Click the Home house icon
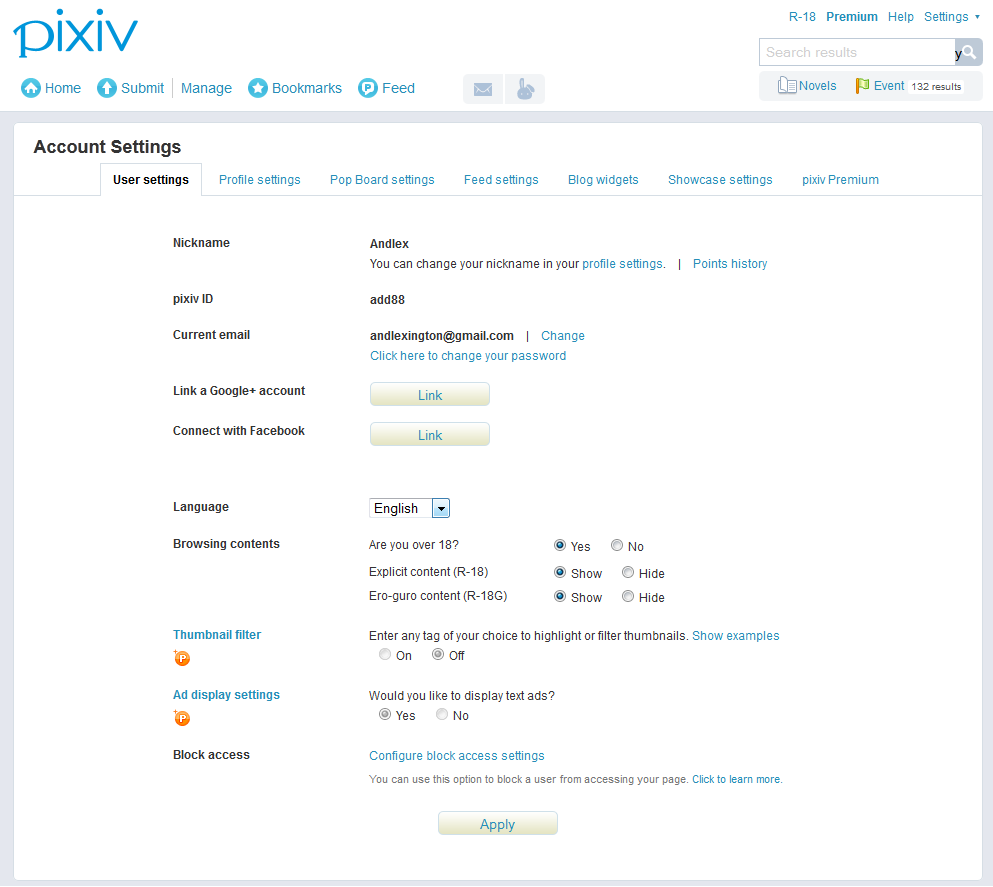The height and width of the screenshot is (887, 993). (x=31, y=88)
